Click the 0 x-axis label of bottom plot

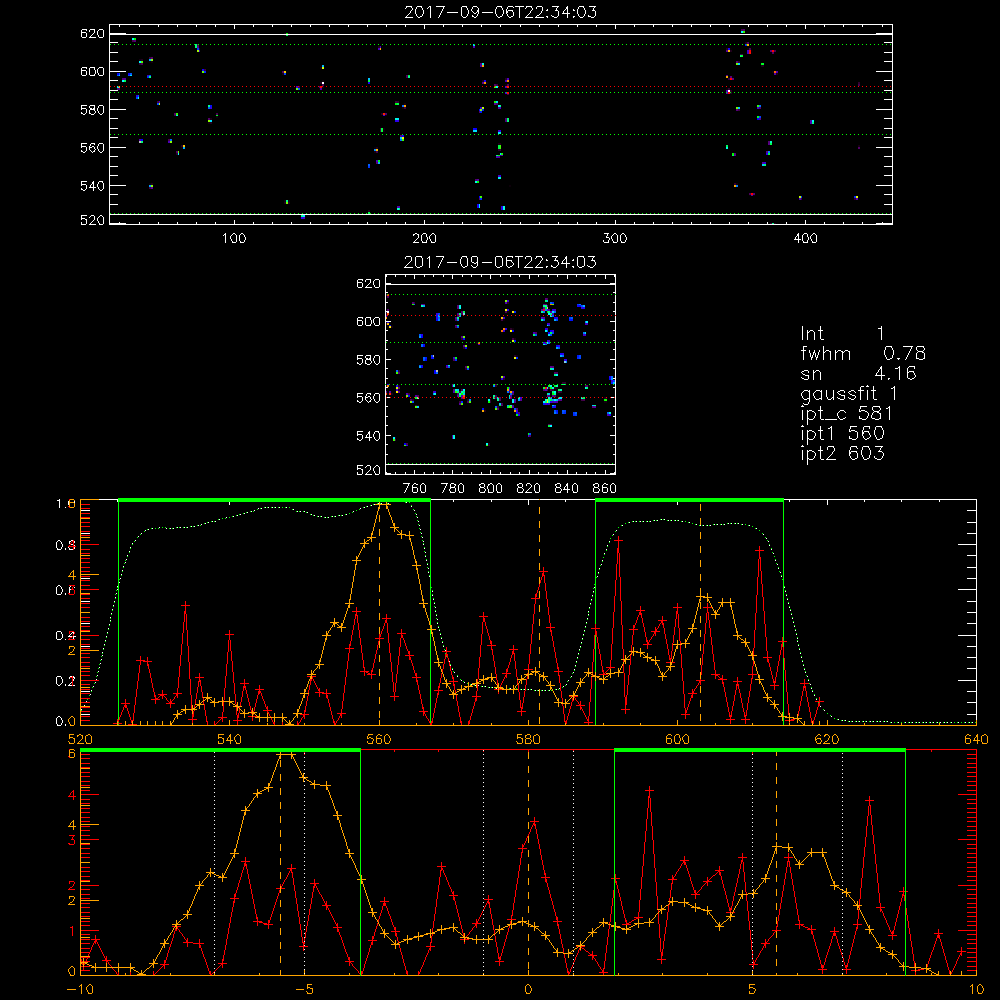tap(528, 990)
